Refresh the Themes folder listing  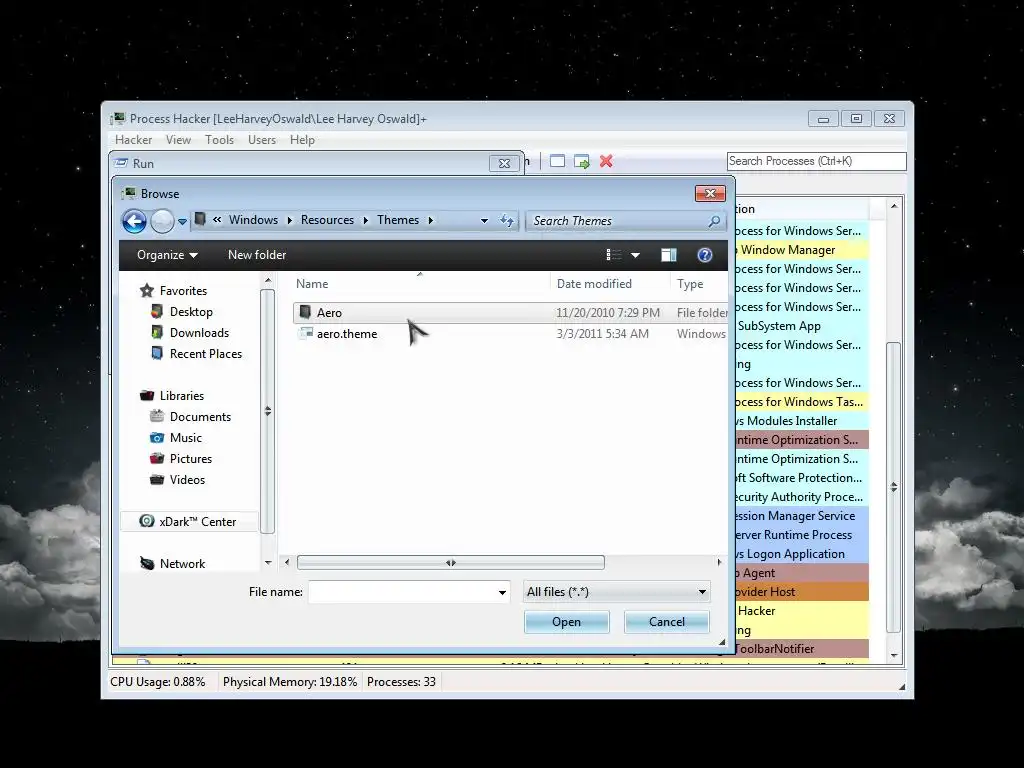pyautogui.click(x=507, y=221)
